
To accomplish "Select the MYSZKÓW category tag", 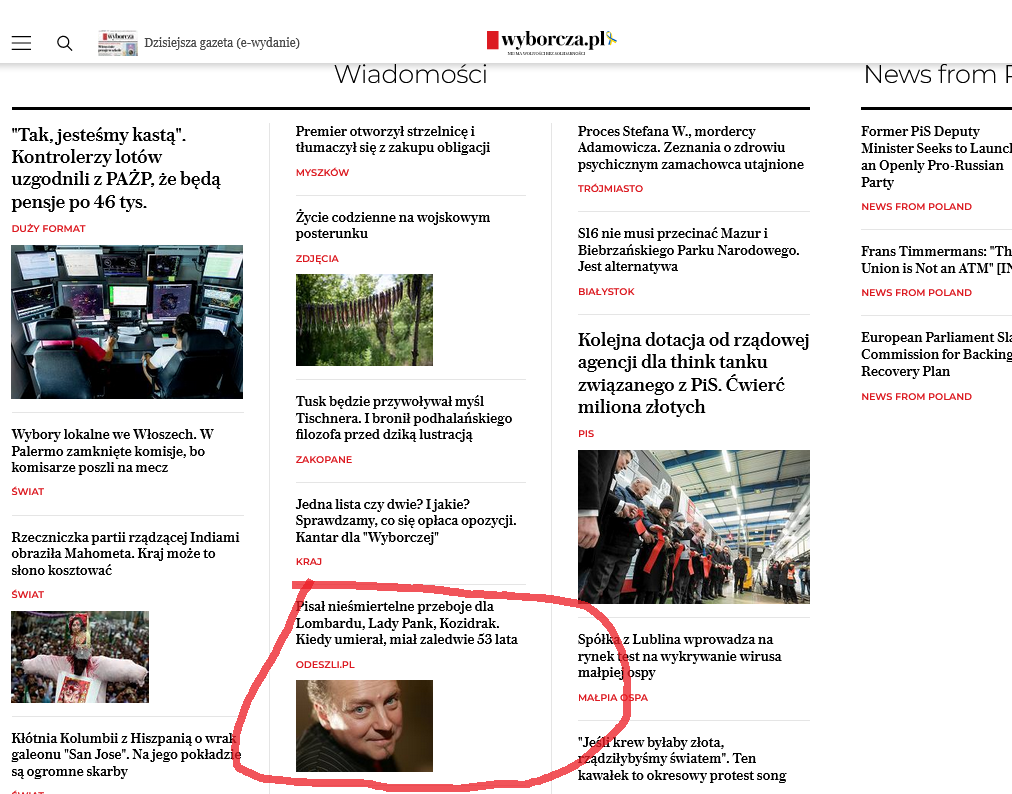I will (322, 173).
